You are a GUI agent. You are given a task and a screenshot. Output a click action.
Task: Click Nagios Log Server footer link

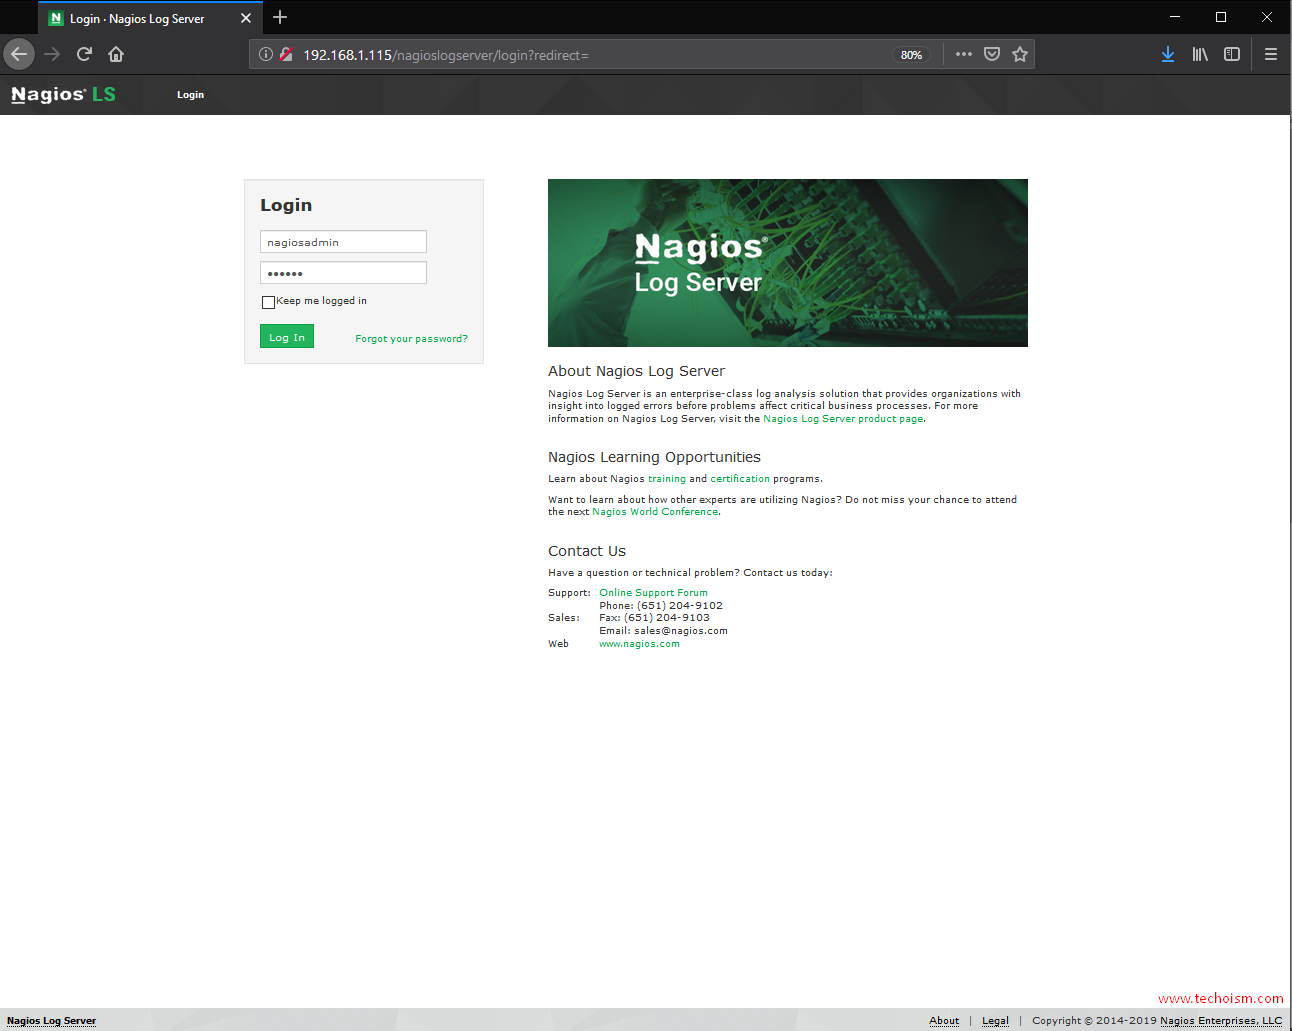(52, 1021)
